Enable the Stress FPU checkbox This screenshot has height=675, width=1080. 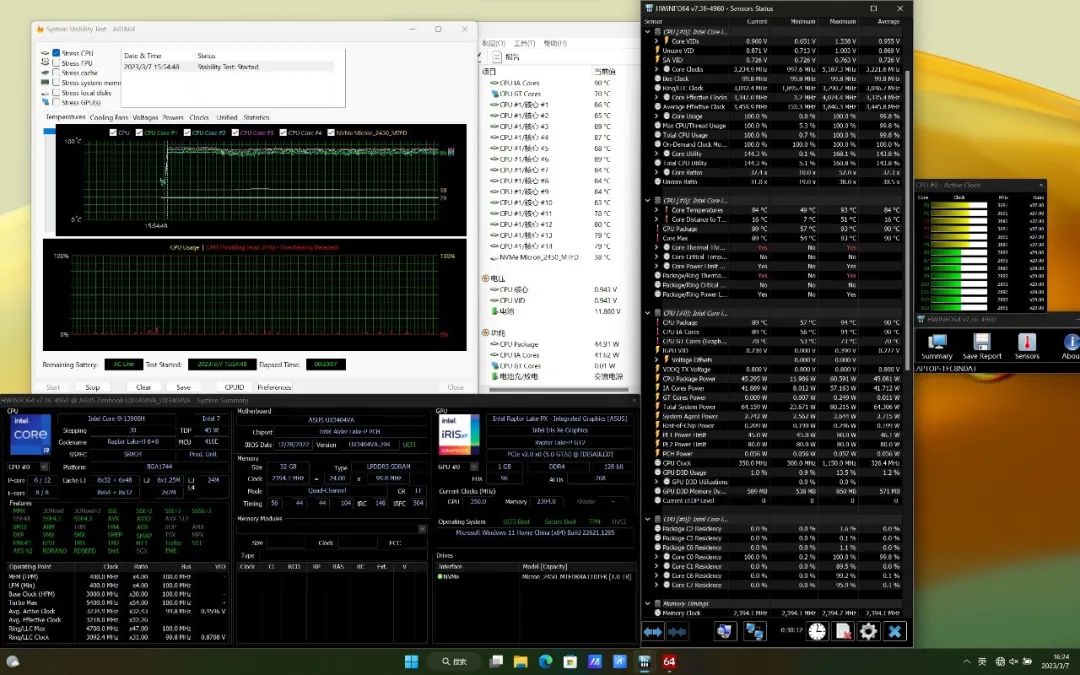[57, 63]
